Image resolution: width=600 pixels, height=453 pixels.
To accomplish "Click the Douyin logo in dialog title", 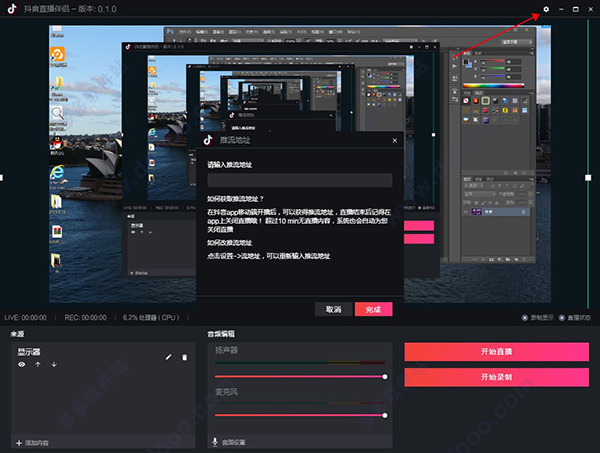I will pyautogui.click(x=208, y=140).
